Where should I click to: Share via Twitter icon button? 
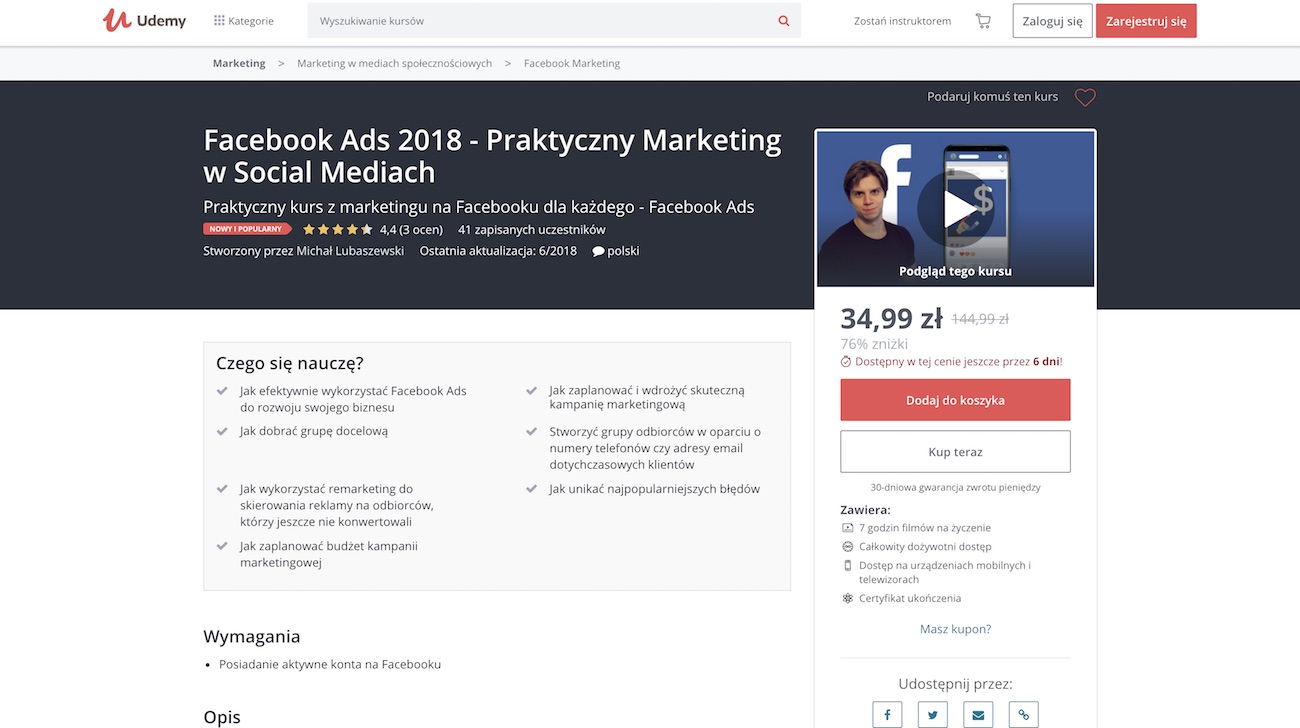click(932, 714)
